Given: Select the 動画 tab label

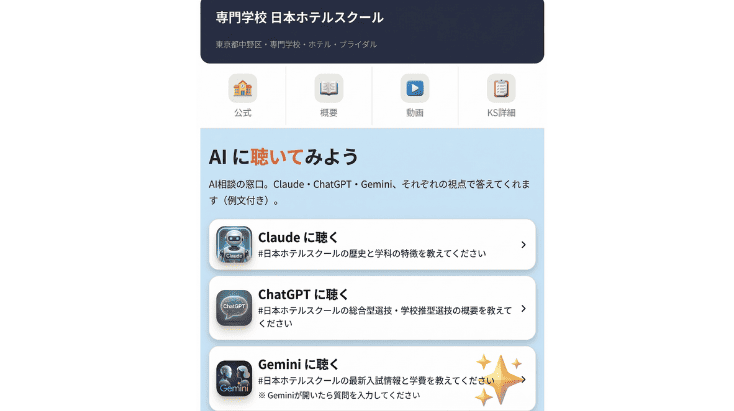Looking at the screenshot, I should 415,113.
